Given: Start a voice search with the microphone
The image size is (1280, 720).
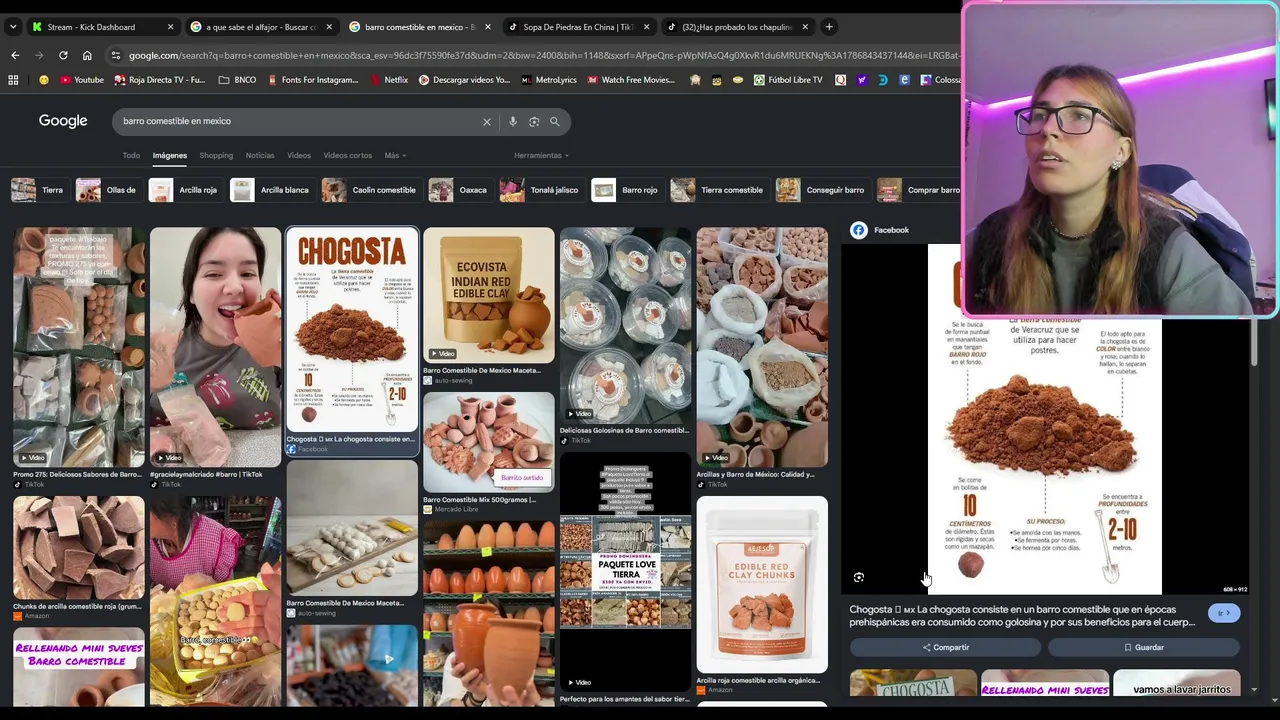Looking at the screenshot, I should coord(513,122).
